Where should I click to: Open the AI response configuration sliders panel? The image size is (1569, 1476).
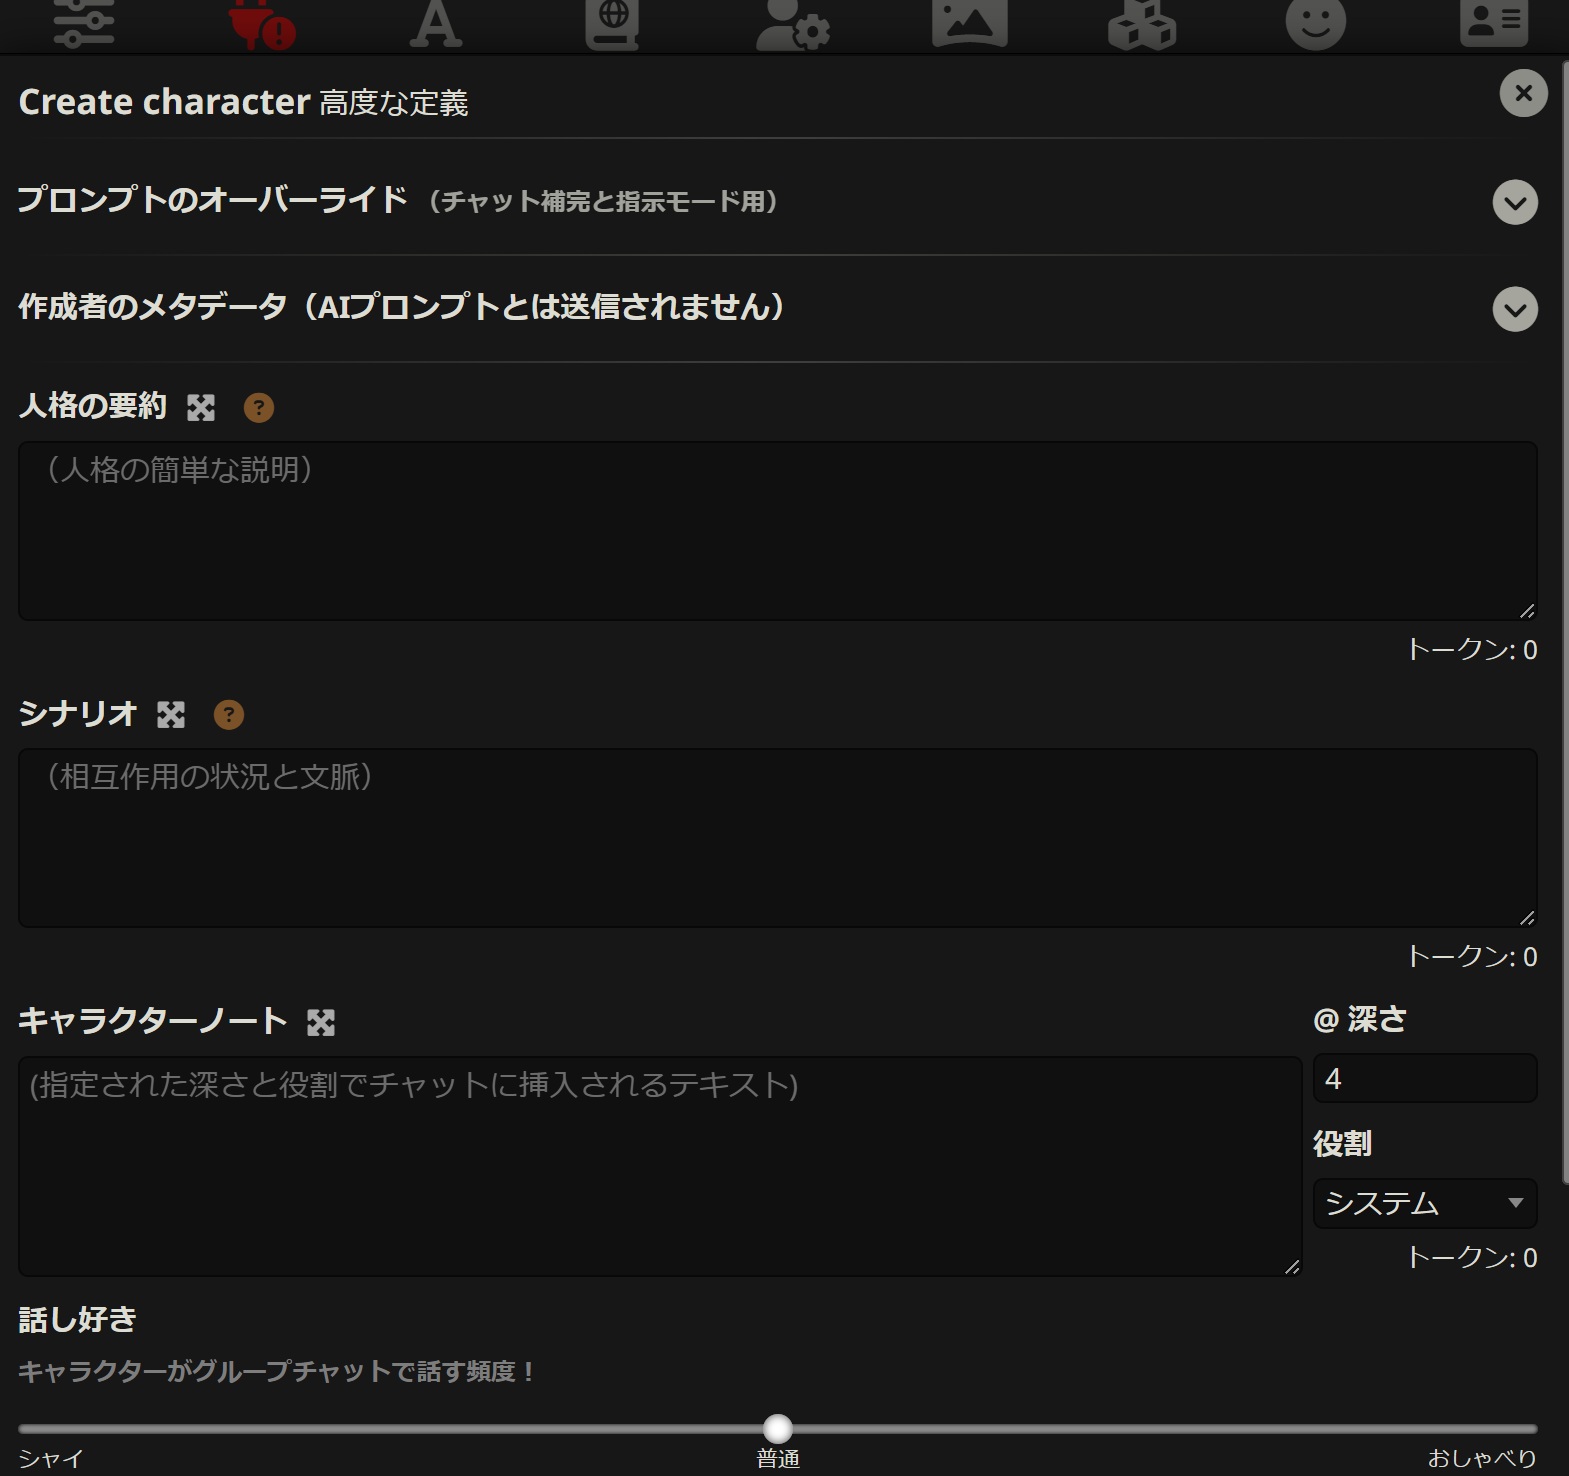[84, 24]
